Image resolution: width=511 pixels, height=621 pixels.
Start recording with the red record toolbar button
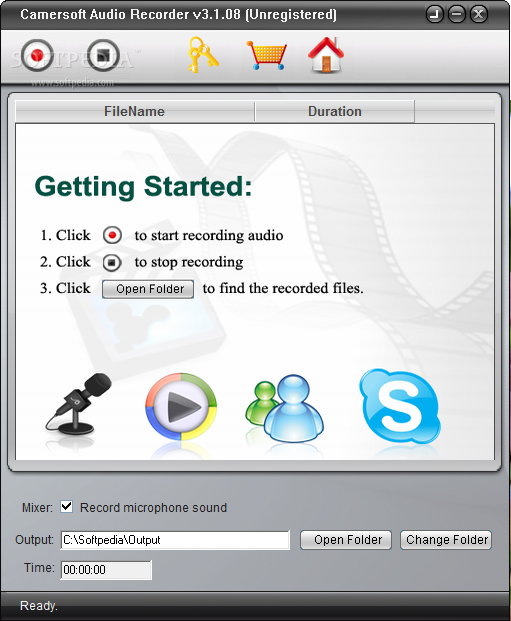(x=37, y=55)
